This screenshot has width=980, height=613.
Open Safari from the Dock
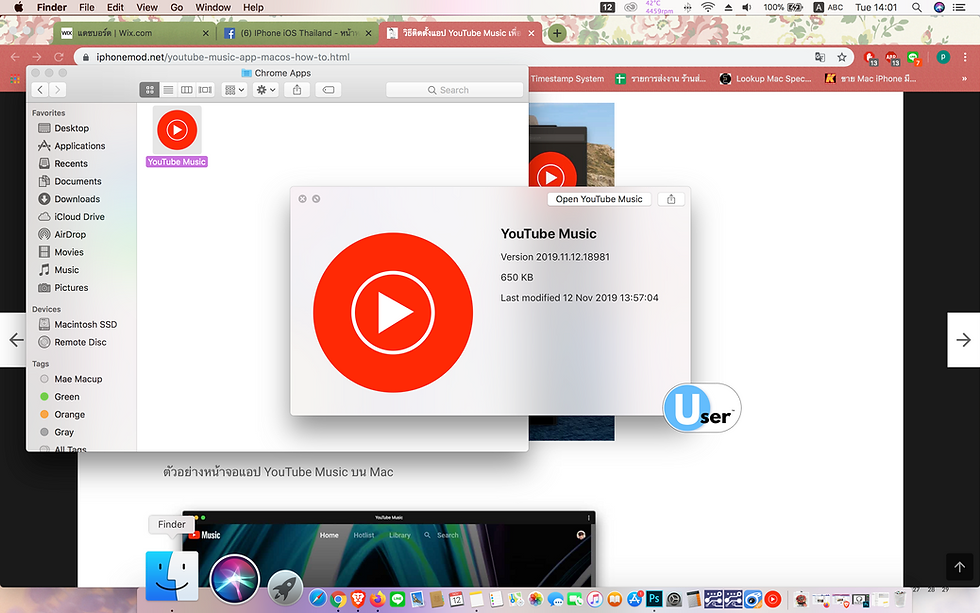coord(318,599)
